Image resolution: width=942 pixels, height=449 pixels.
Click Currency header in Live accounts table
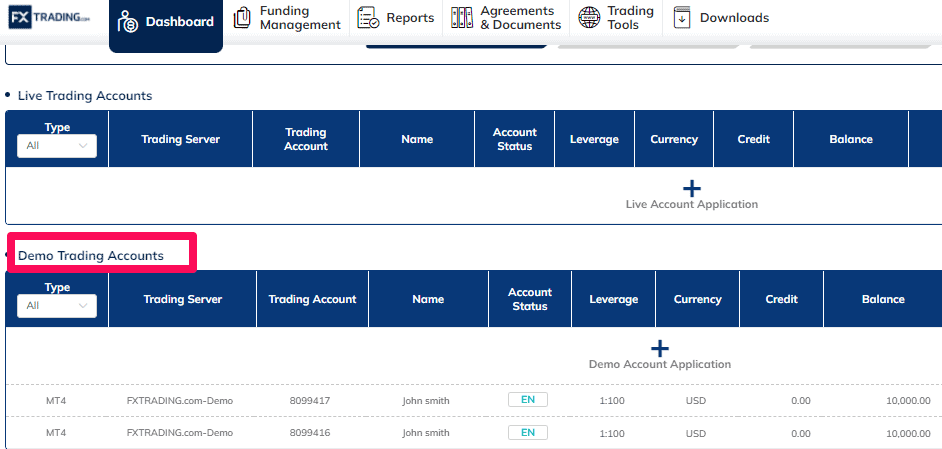[x=673, y=139]
